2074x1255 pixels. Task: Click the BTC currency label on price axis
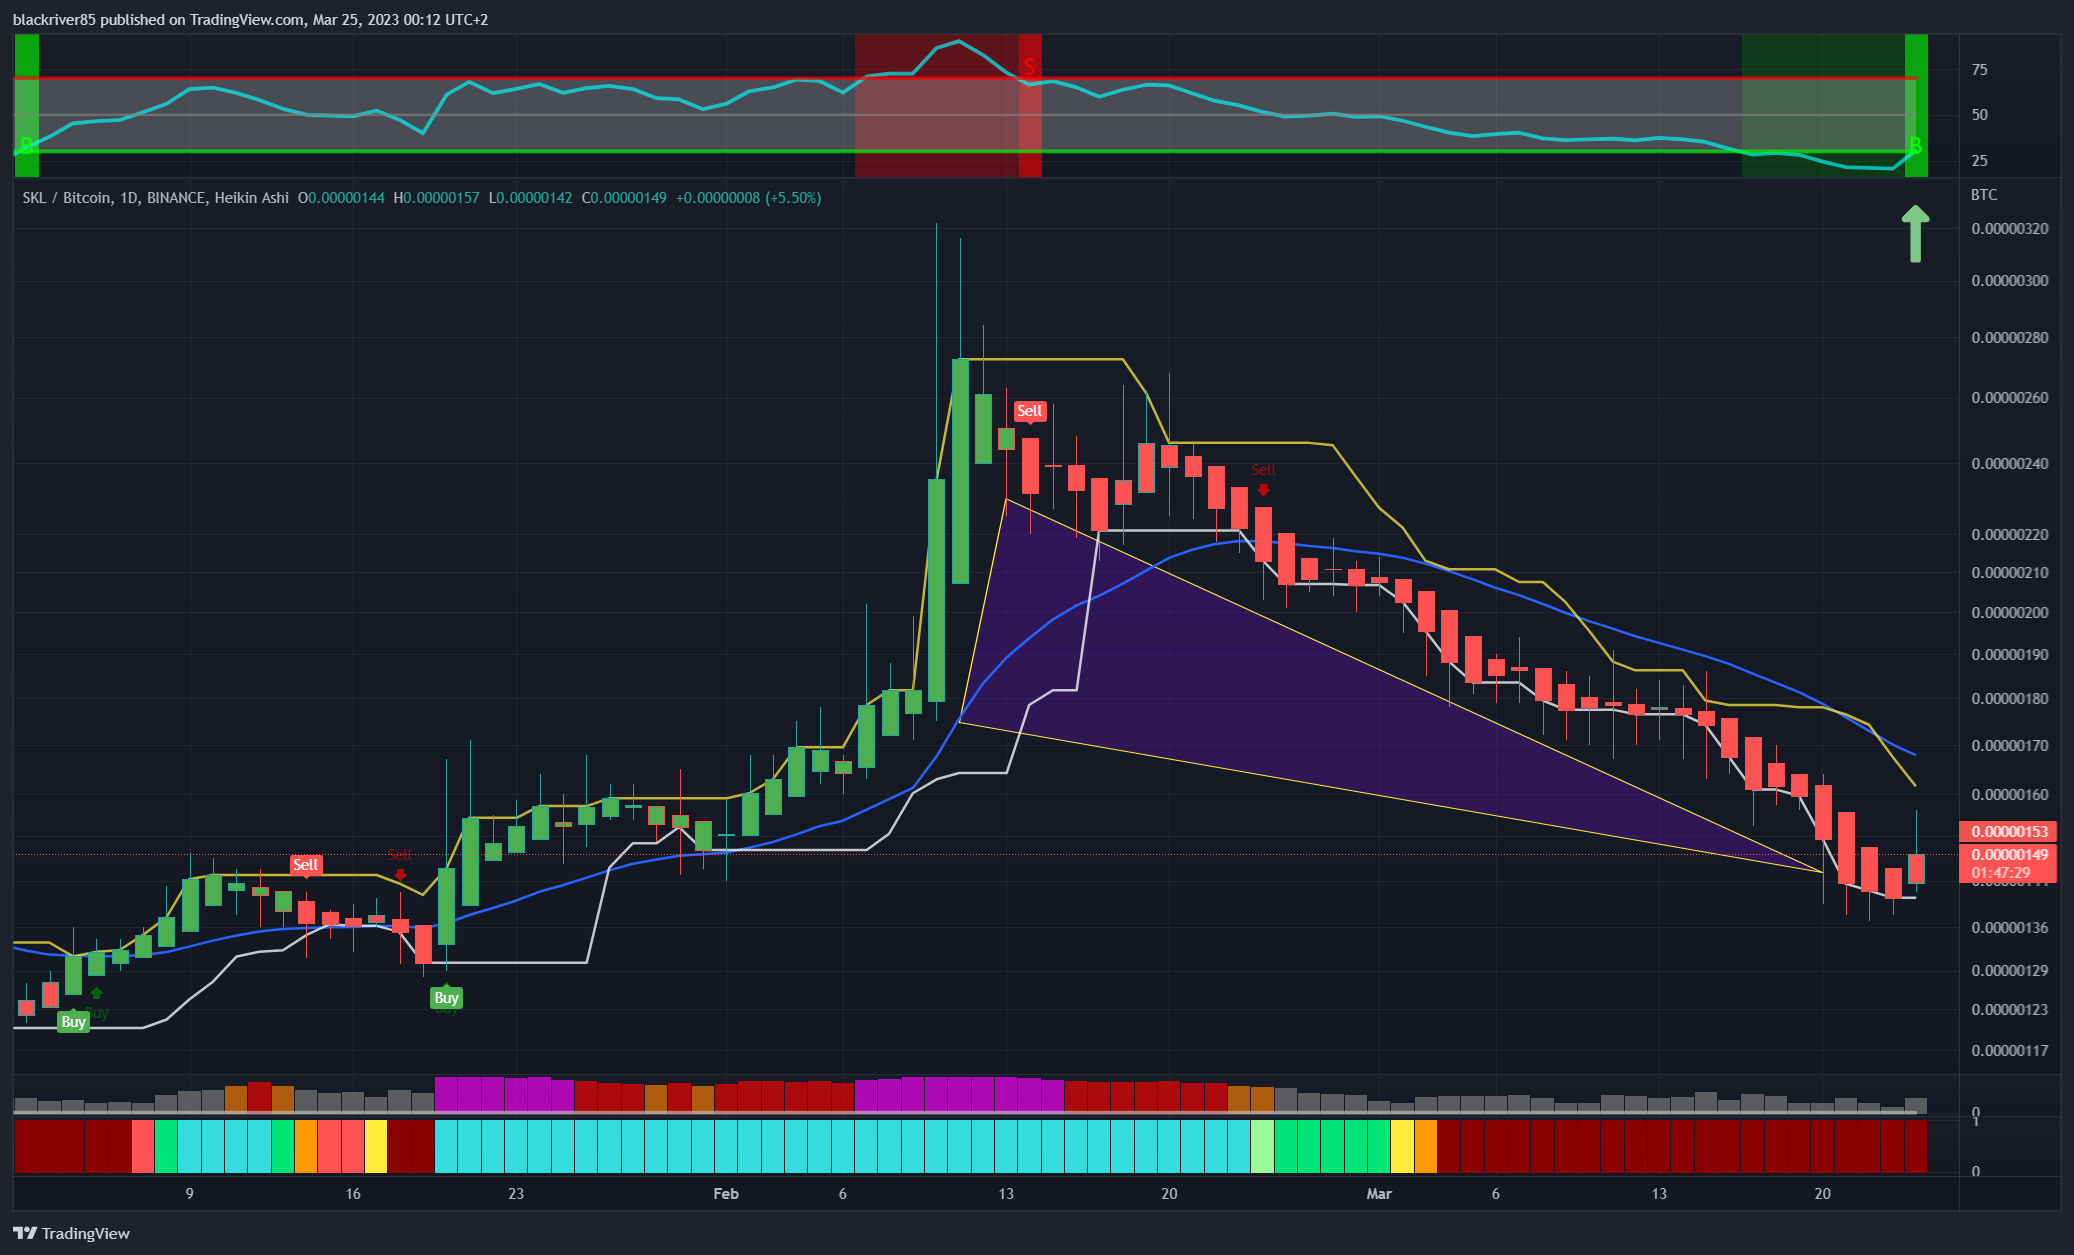[1984, 195]
